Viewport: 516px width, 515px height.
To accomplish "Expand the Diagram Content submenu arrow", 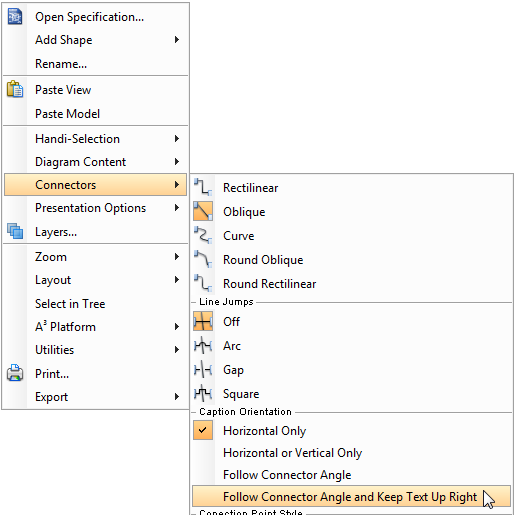I will (x=177, y=162).
